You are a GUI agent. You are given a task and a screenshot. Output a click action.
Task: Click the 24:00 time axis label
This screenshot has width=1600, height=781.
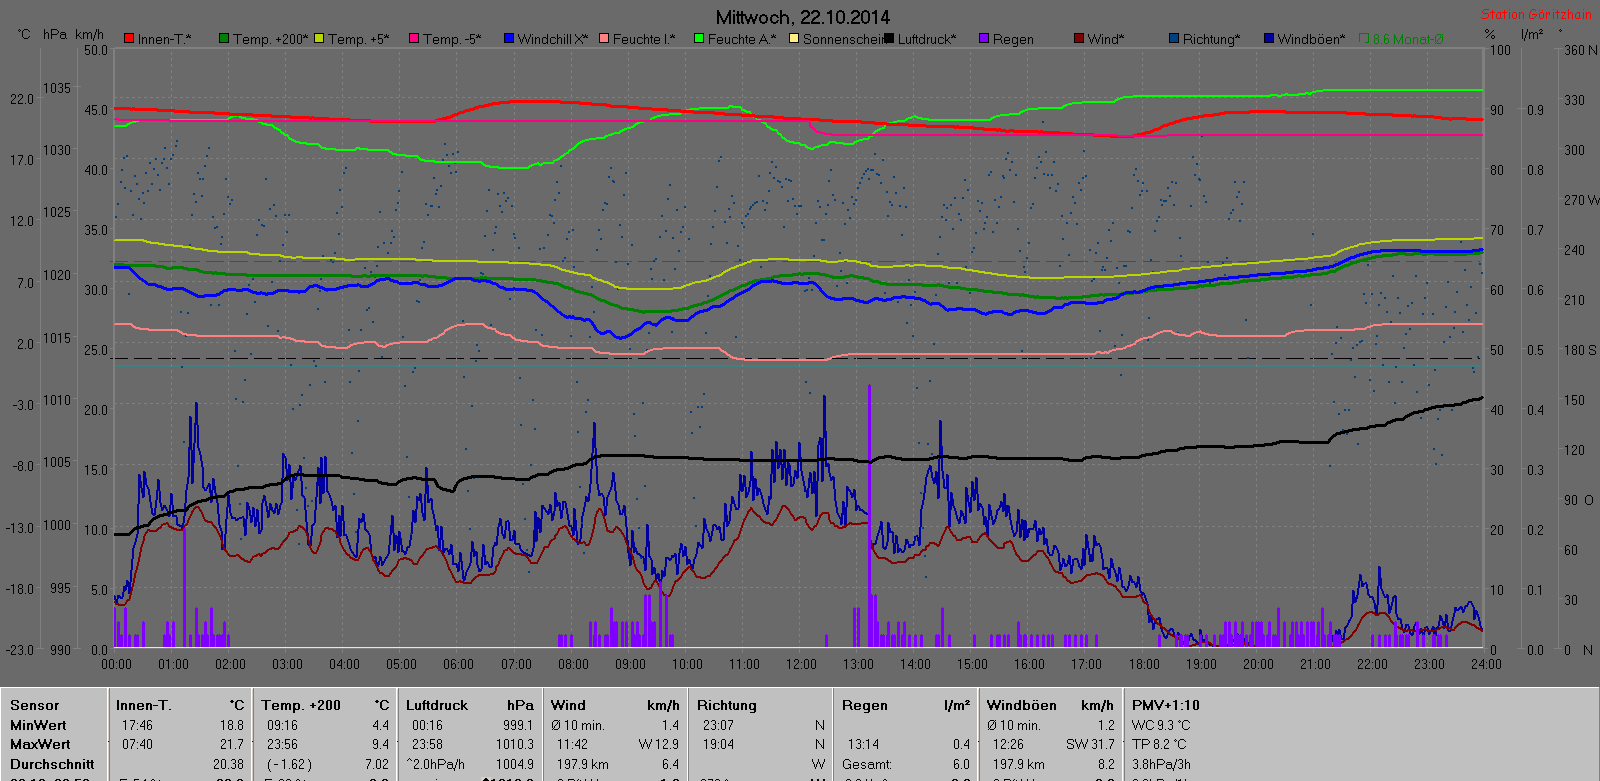tap(1486, 664)
